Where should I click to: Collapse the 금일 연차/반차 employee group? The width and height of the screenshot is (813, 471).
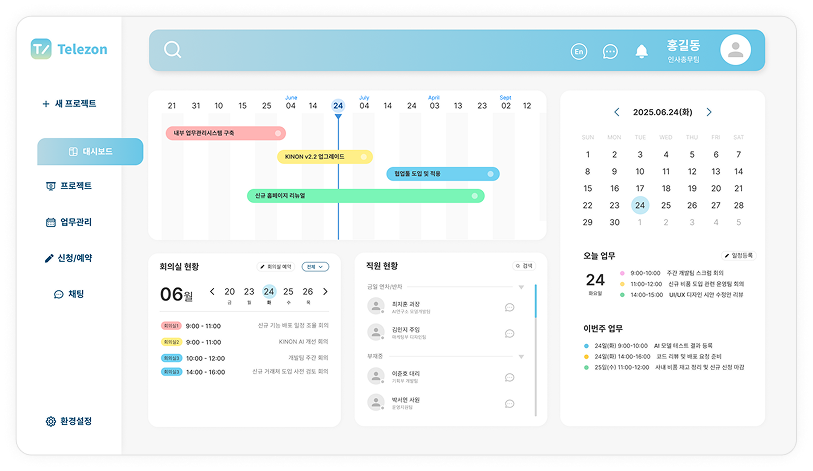coord(520,288)
